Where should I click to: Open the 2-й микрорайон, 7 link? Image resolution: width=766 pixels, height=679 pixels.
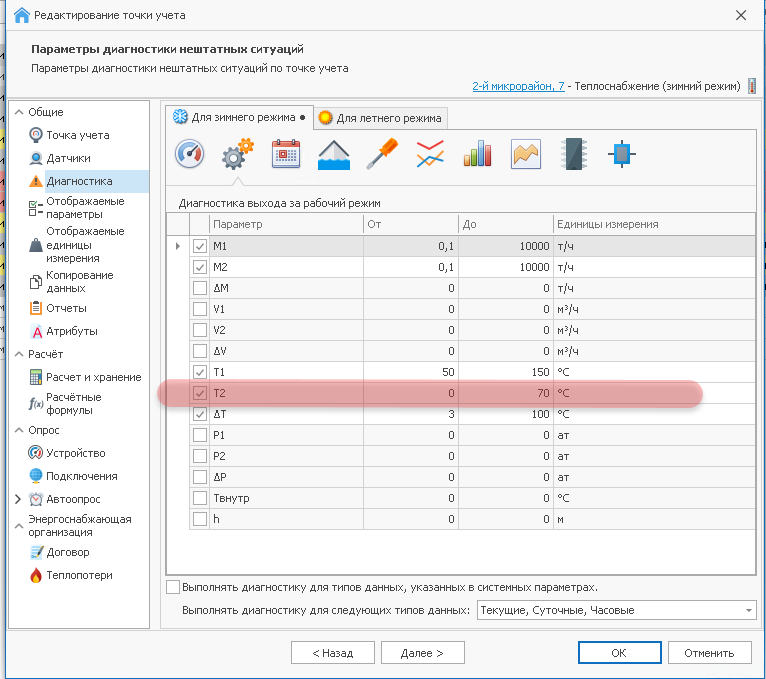point(518,87)
